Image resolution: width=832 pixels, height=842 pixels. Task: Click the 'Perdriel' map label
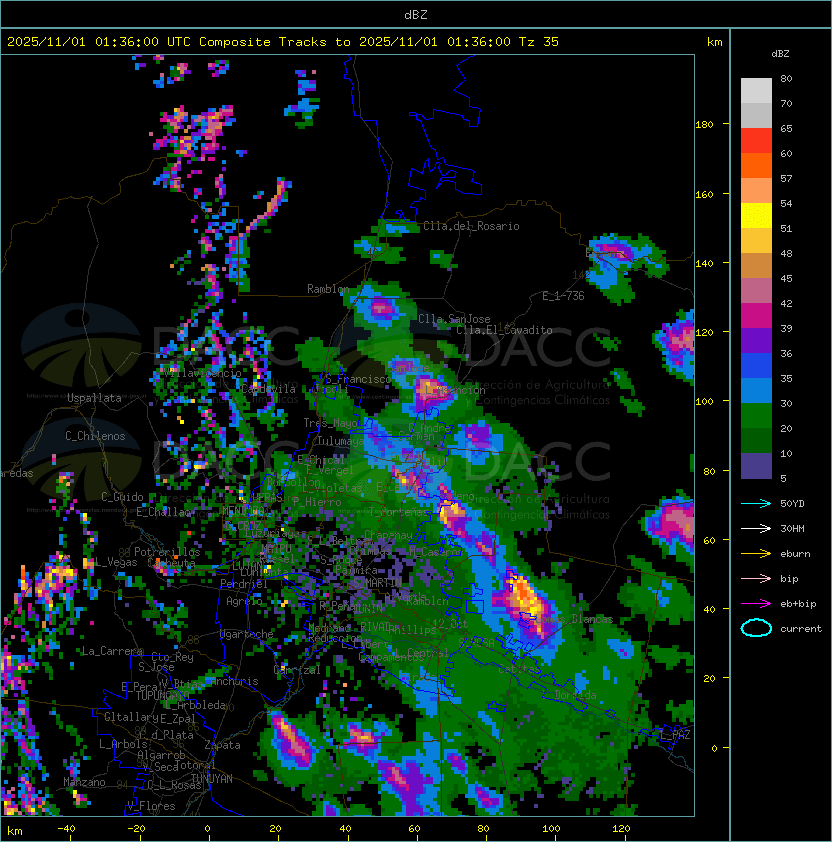tap(244, 584)
